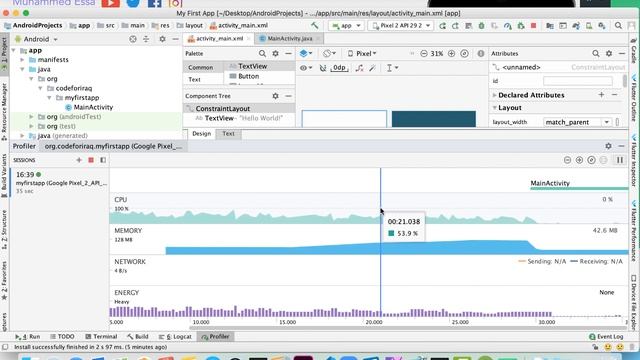Click the Make Project hammer icon

(x=314, y=25)
